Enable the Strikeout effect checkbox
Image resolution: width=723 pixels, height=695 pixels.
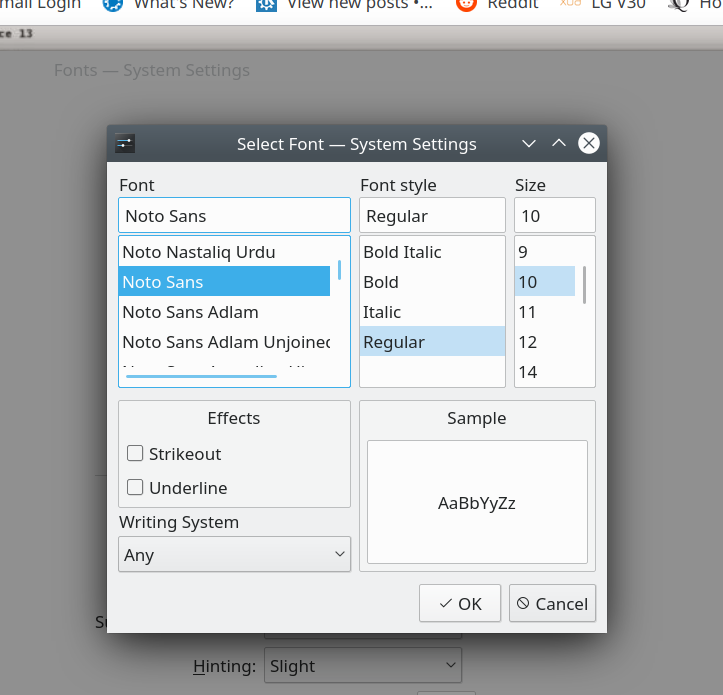(136, 454)
